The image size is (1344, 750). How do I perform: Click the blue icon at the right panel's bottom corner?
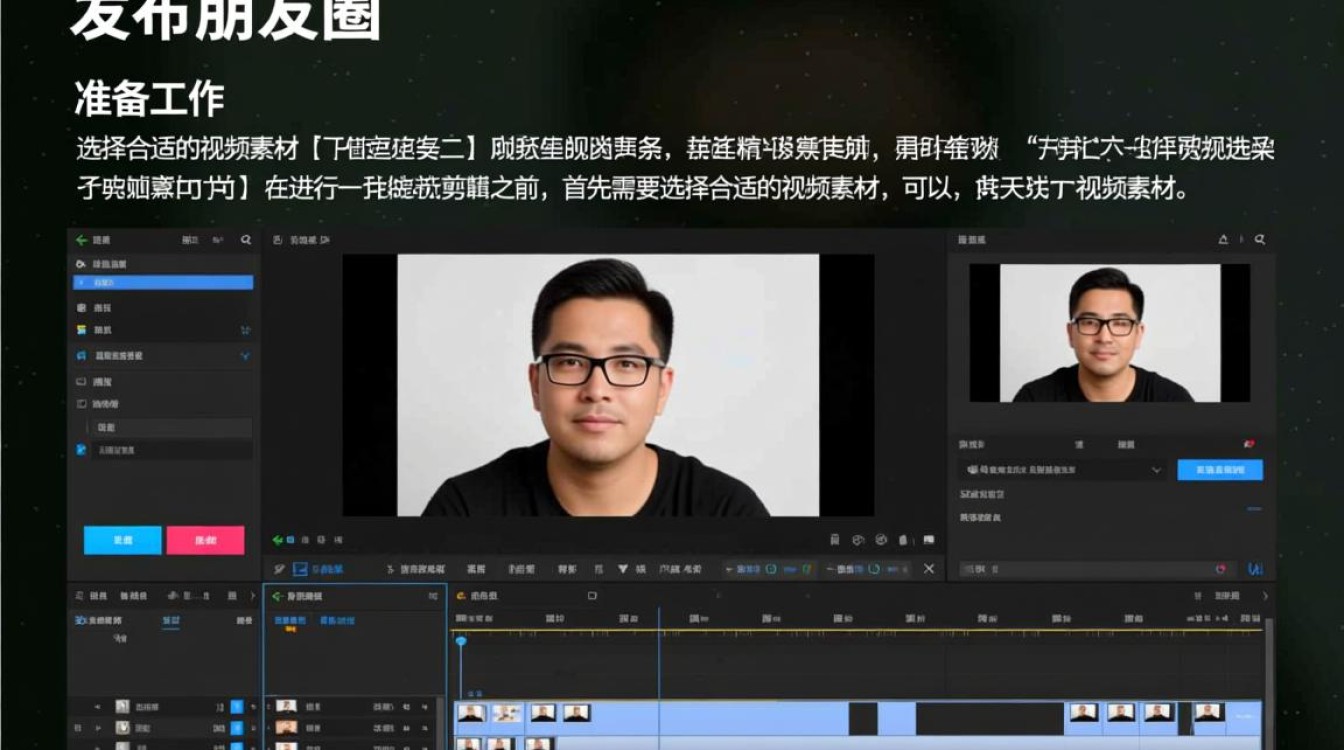[x=1255, y=569]
